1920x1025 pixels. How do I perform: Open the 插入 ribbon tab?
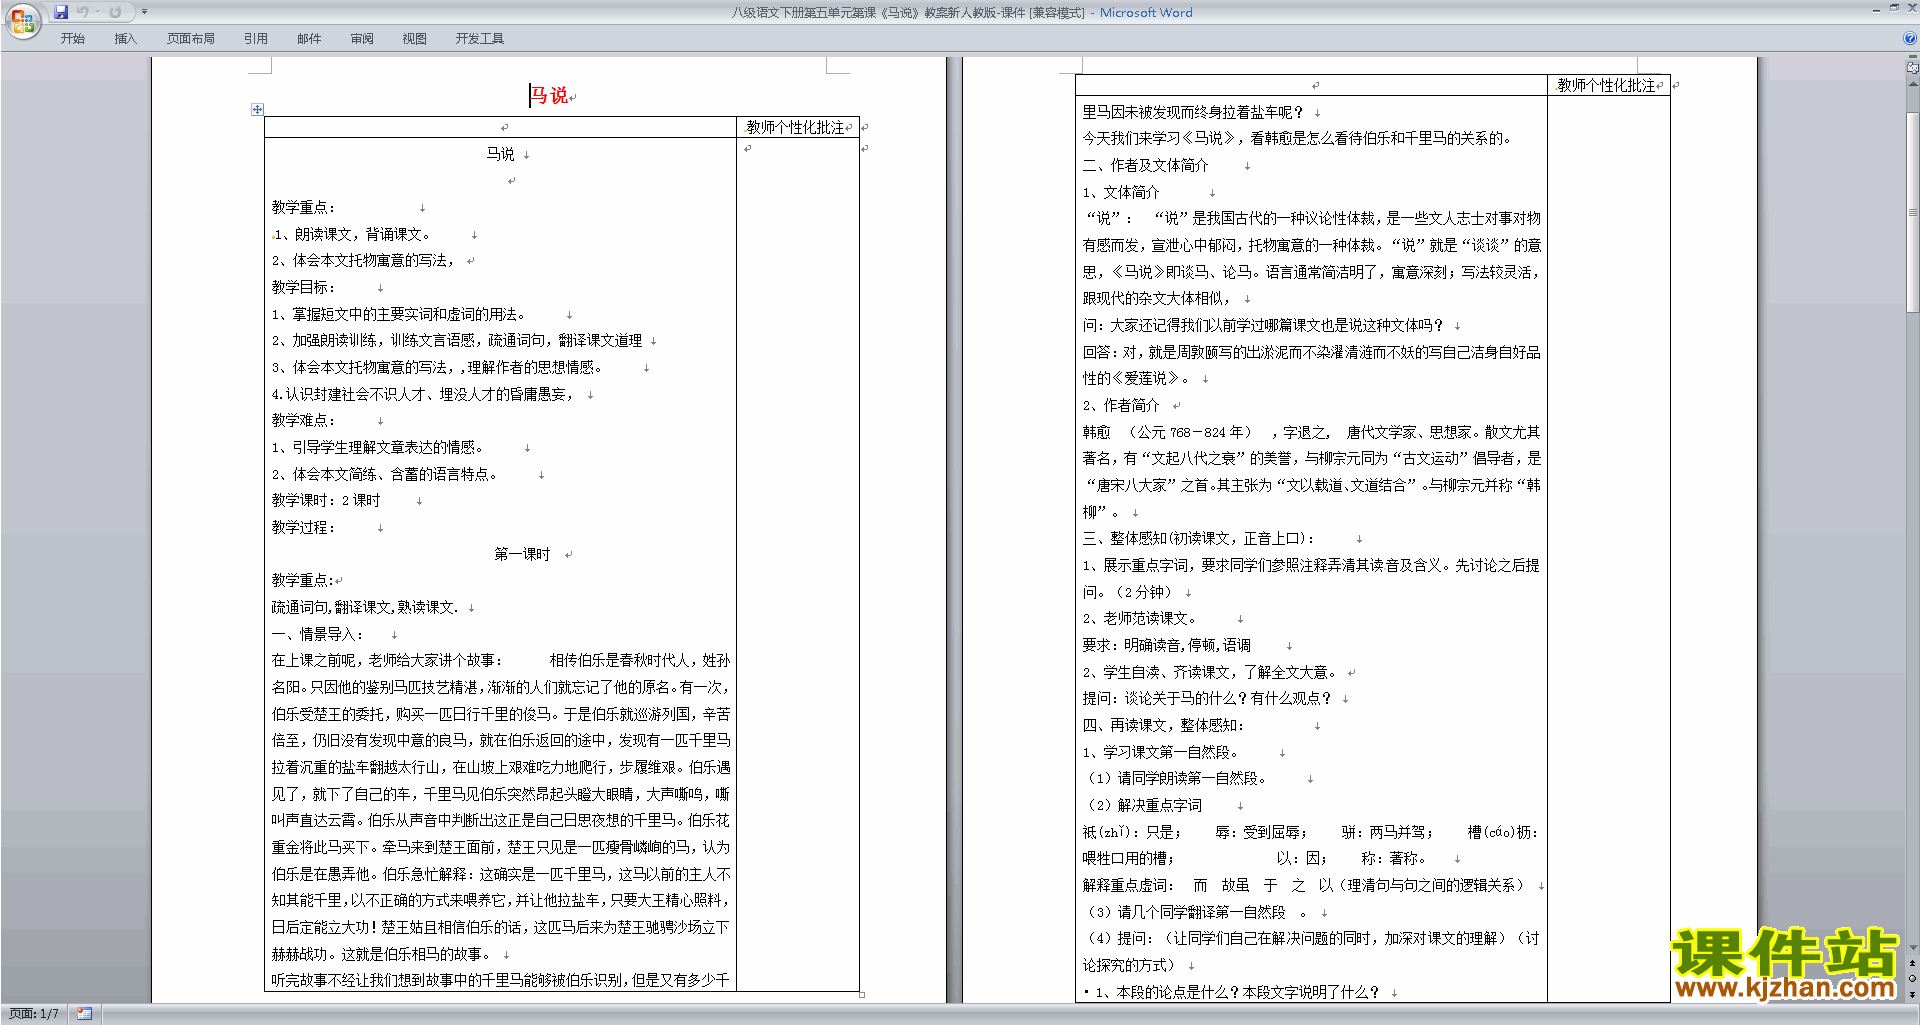[x=125, y=39]
